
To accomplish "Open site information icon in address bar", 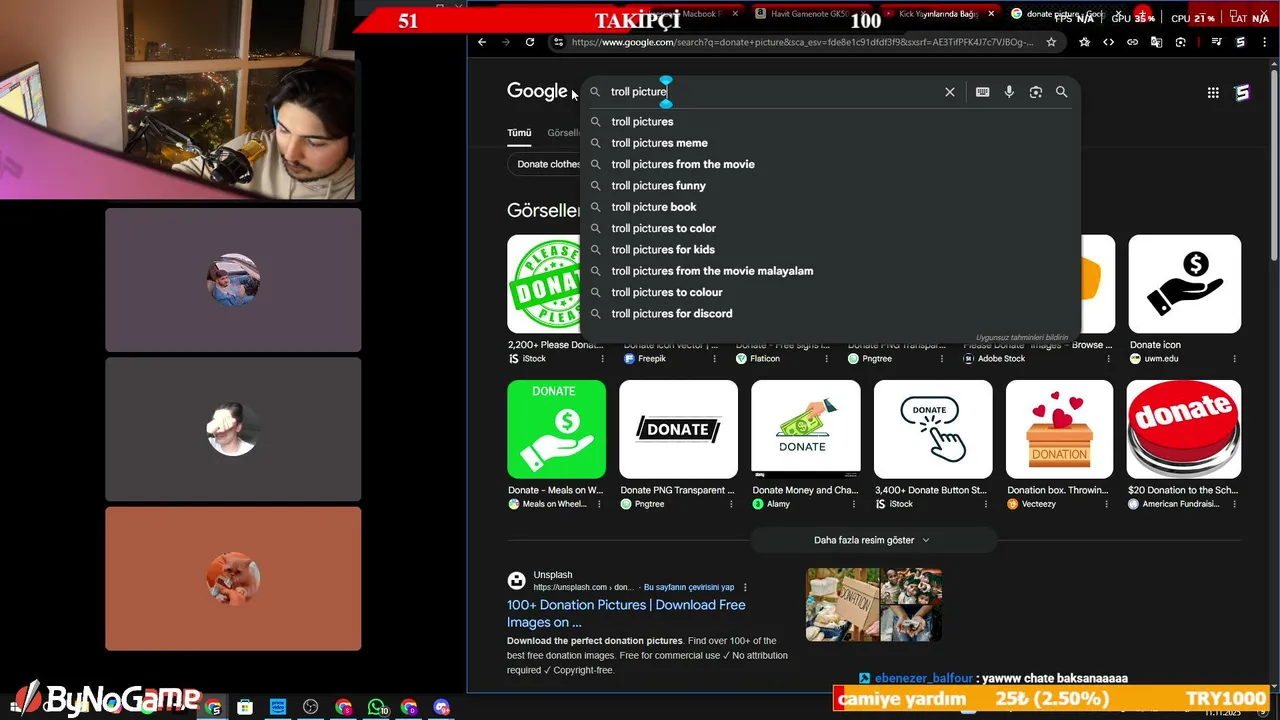I will (558, 42).
